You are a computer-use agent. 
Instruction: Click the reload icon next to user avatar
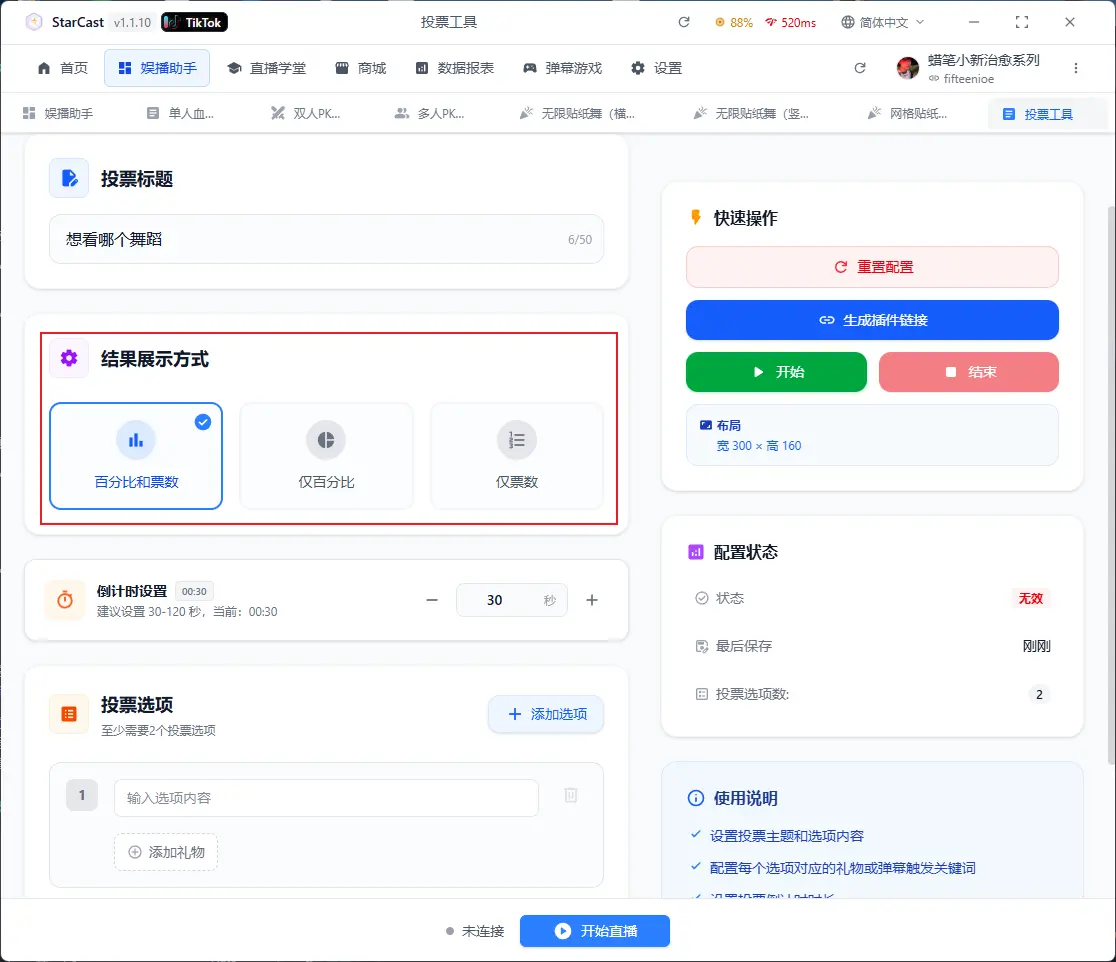click(860, 68)
